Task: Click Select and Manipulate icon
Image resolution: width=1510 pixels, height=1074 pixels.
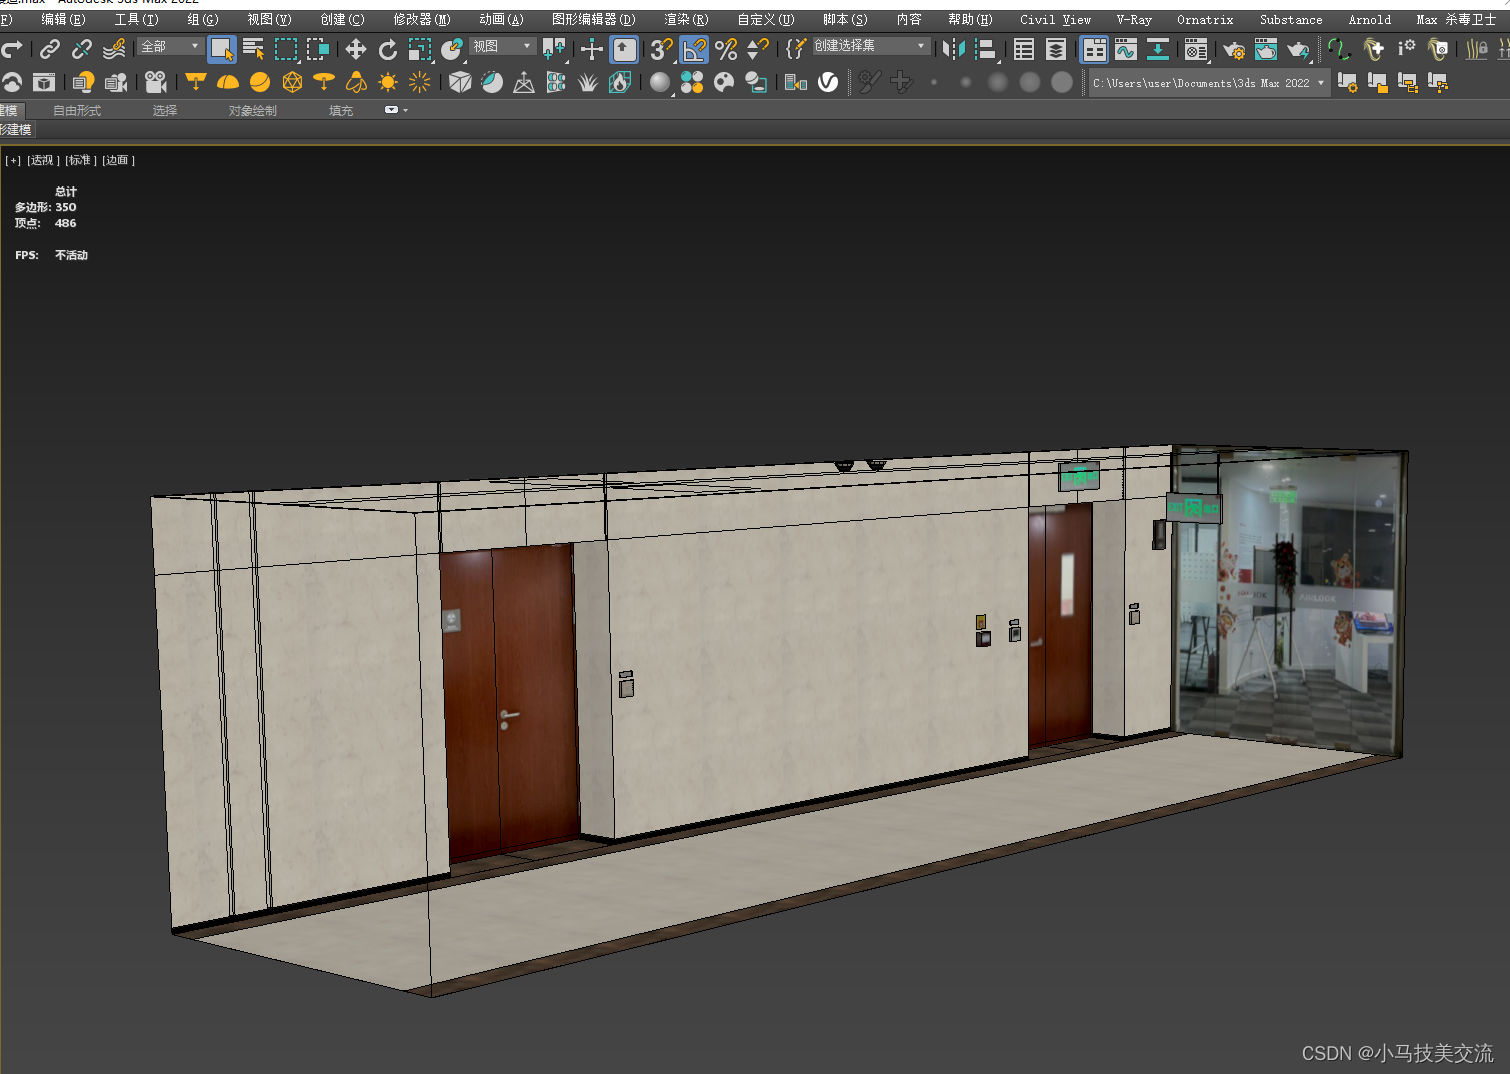Action: (592, 48)
